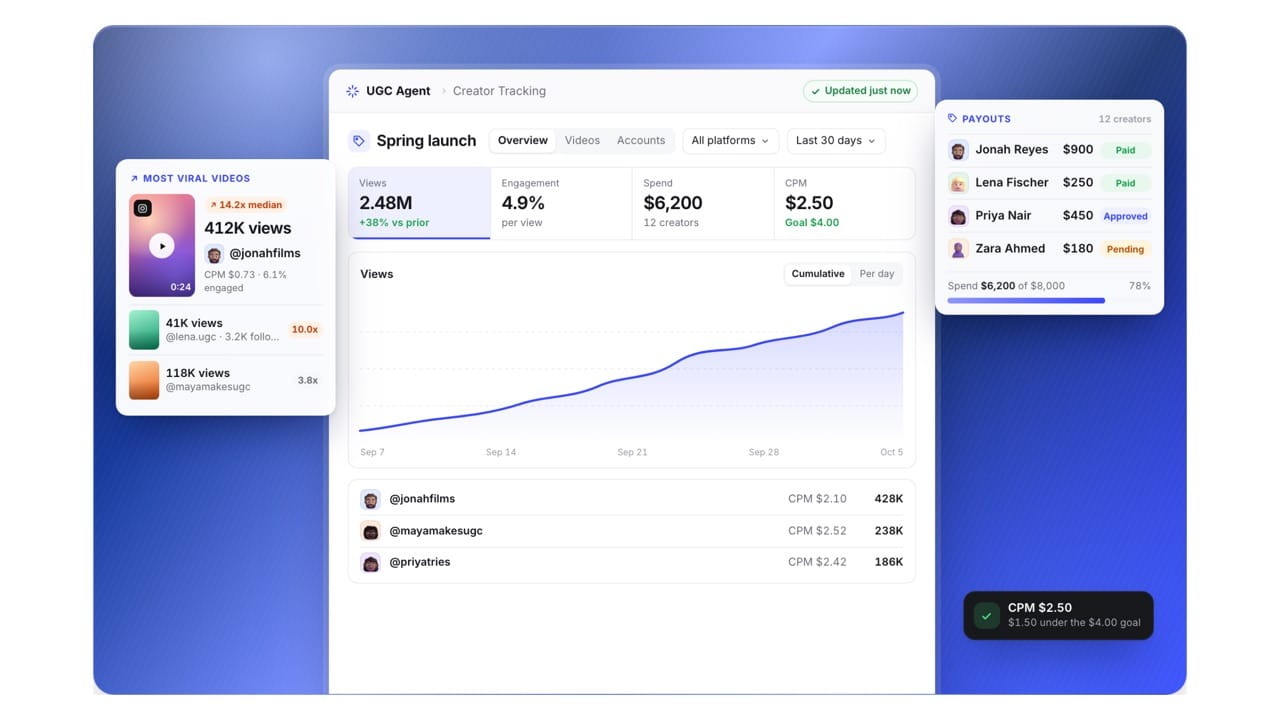Click Lena Fischer avatar in Payouts
Viewport: 1280px width, 720px height.
click(958, 183)
